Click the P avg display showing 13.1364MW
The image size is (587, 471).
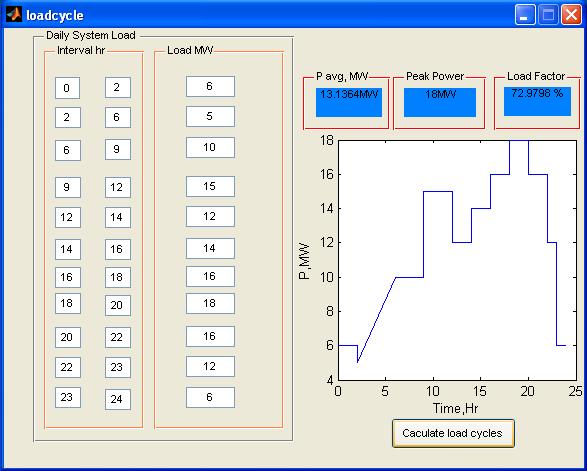(349, 102)
